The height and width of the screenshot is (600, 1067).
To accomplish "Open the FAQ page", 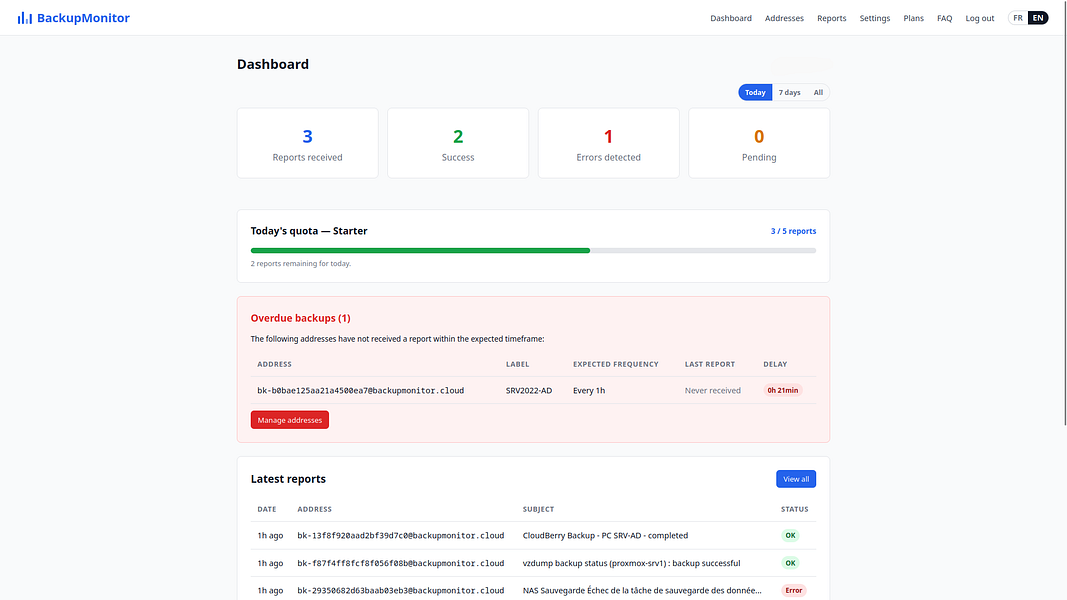I will 945,18.
